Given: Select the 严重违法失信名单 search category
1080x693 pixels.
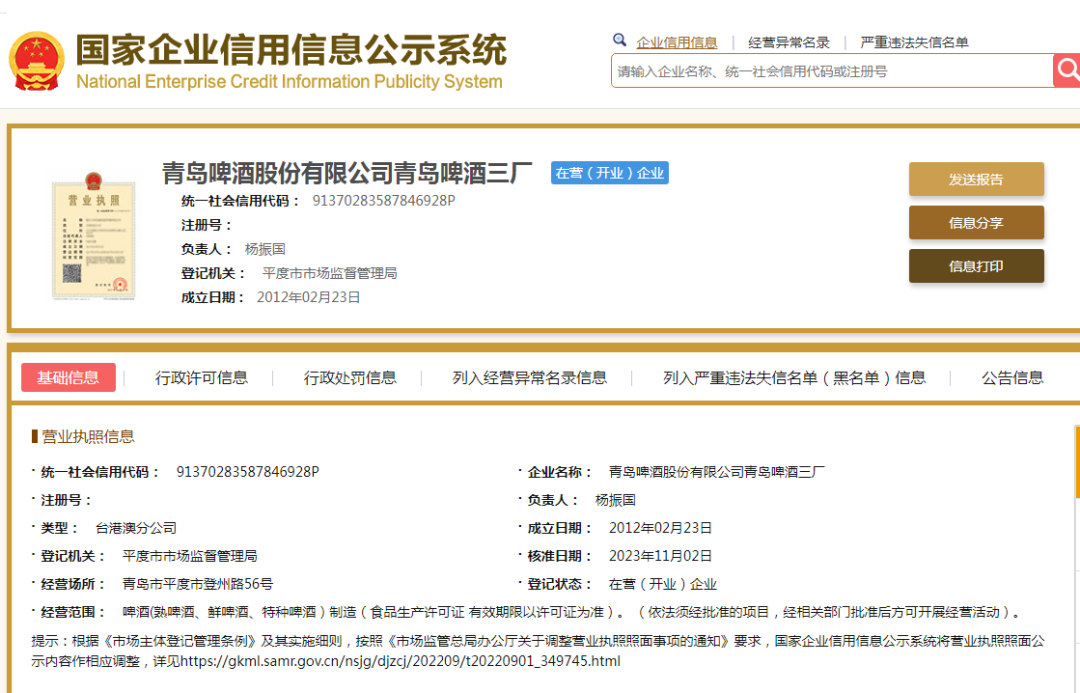Looking at the screenshot, I should (x=914, y=42).
